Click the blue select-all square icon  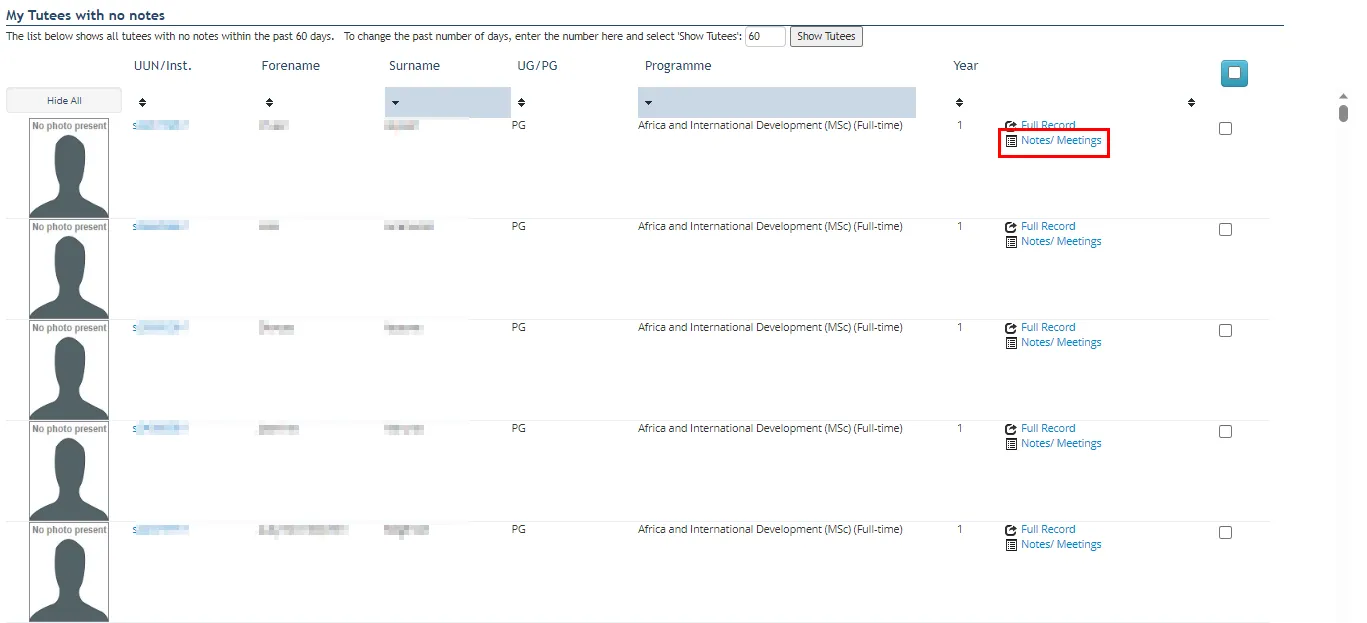(x=1233, y=73)
